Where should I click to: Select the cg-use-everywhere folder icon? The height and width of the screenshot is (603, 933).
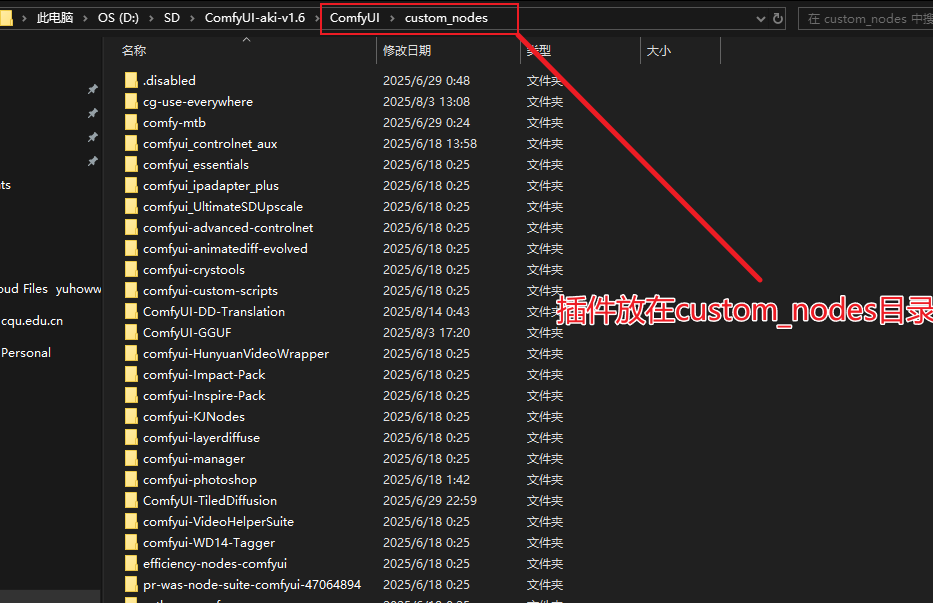click(132, 101)
